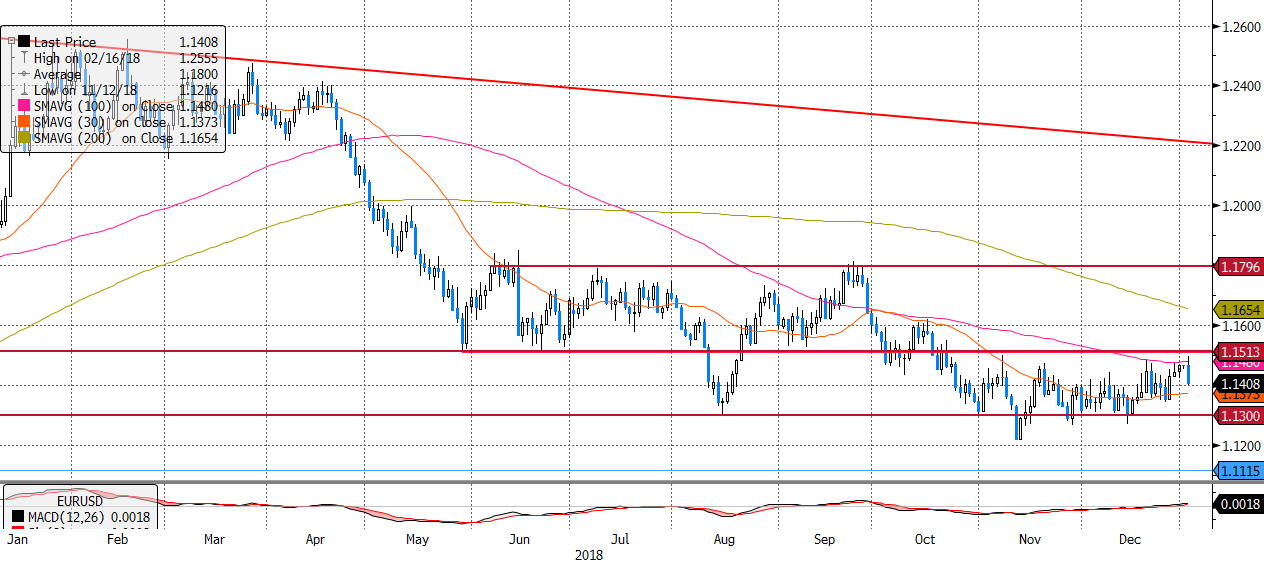Click the 0.0018 MACD value tag

coord(1239,505)
